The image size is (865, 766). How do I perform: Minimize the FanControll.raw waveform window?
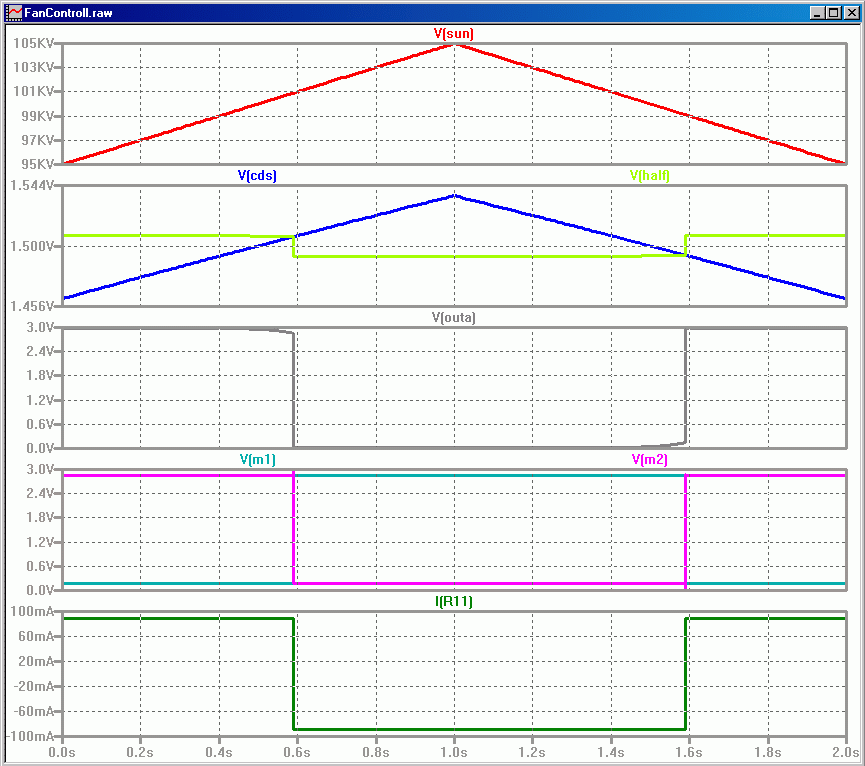[818, 13]
